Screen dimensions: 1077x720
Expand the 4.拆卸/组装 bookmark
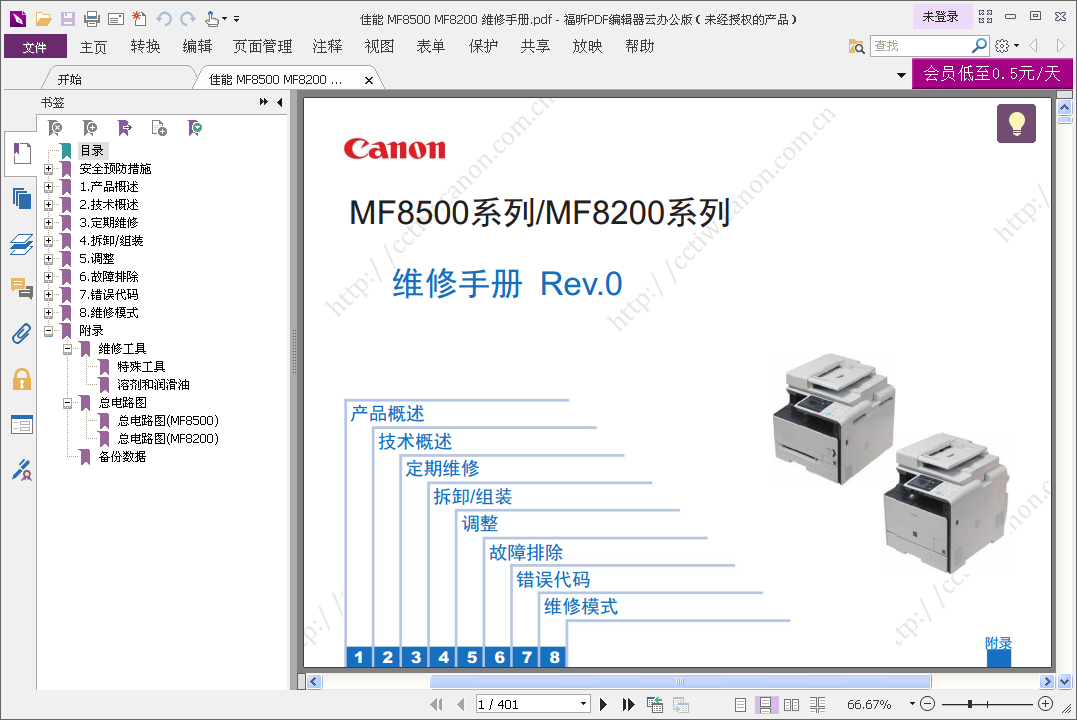(x=49, y=241)
